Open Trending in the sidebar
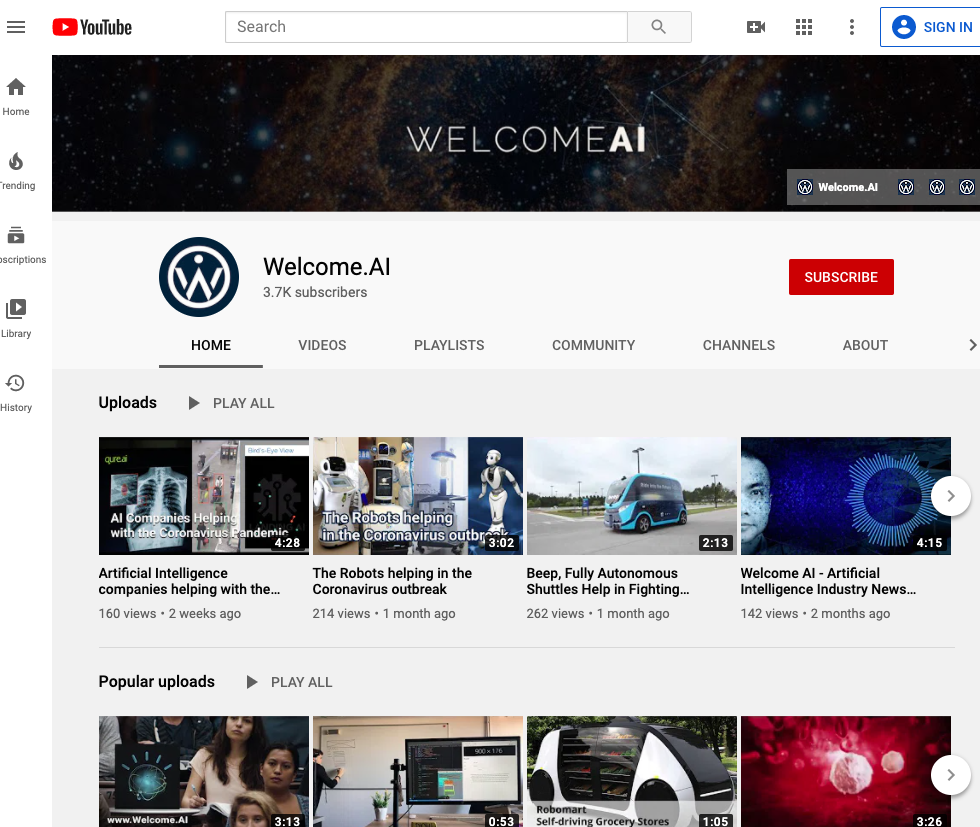 [x=16, y=171]
